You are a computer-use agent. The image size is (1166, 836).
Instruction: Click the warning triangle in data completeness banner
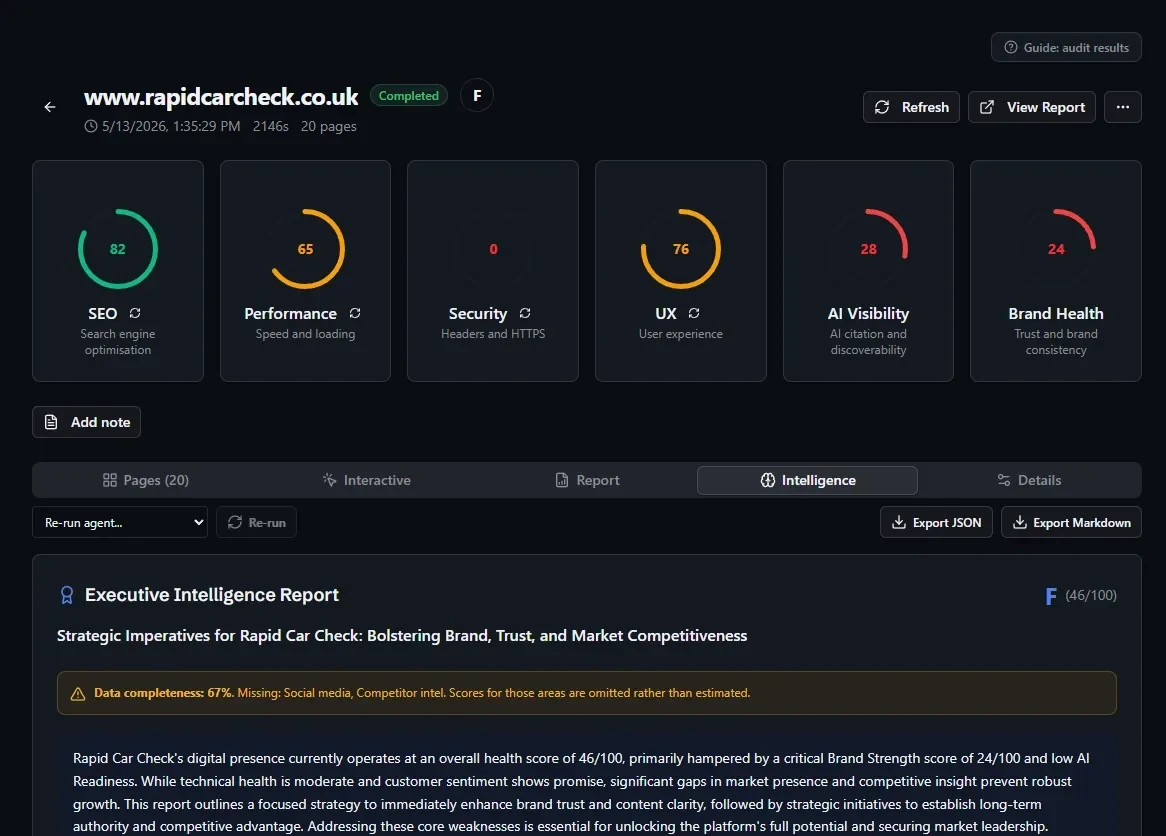pyautogui.click(x=77, y=694)
